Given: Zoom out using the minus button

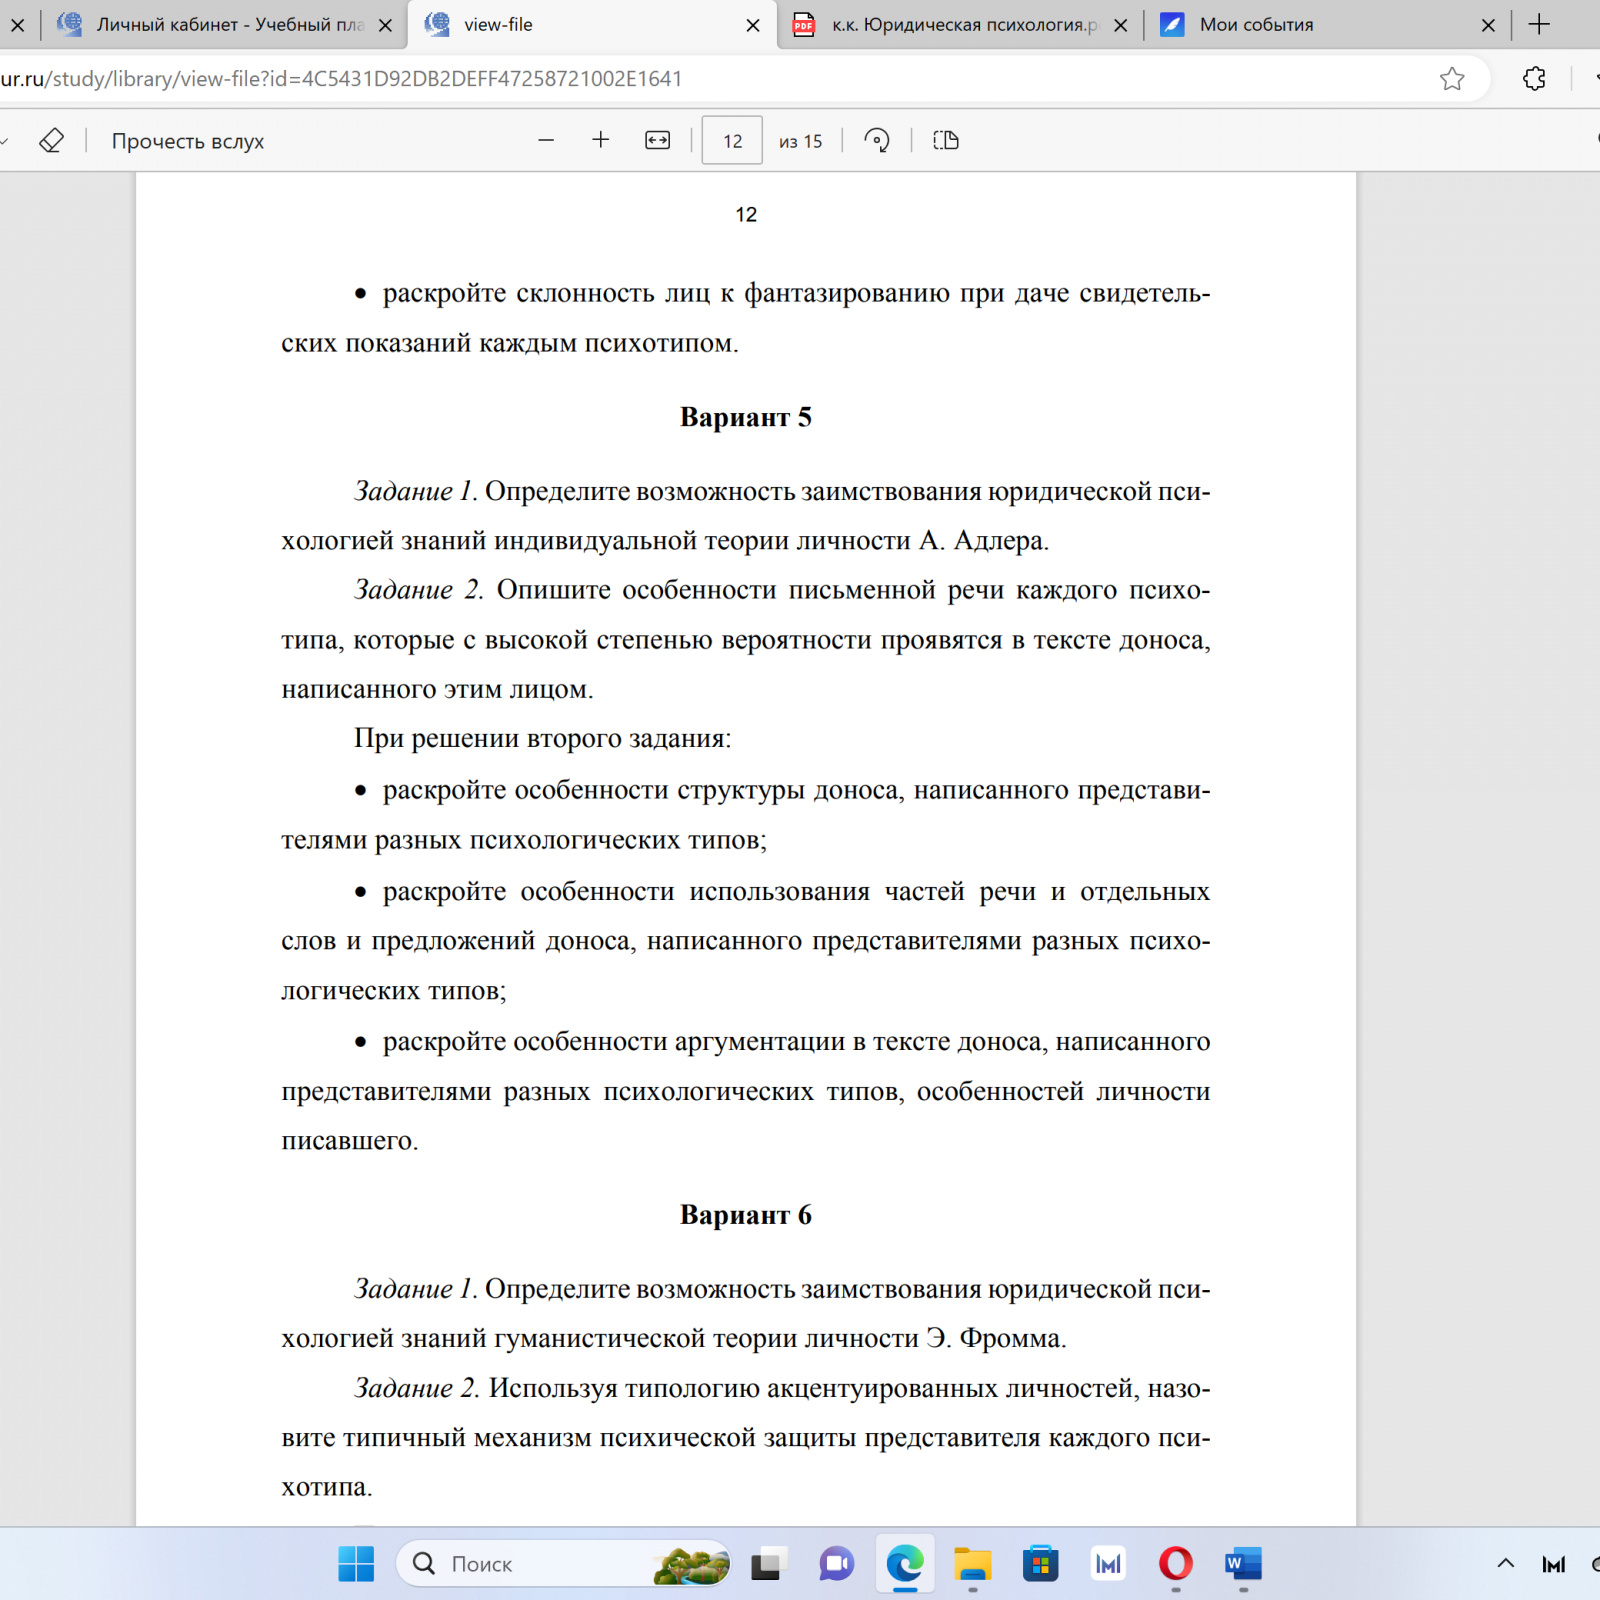Looking at the screenshot, I should (x=546, y=141).
